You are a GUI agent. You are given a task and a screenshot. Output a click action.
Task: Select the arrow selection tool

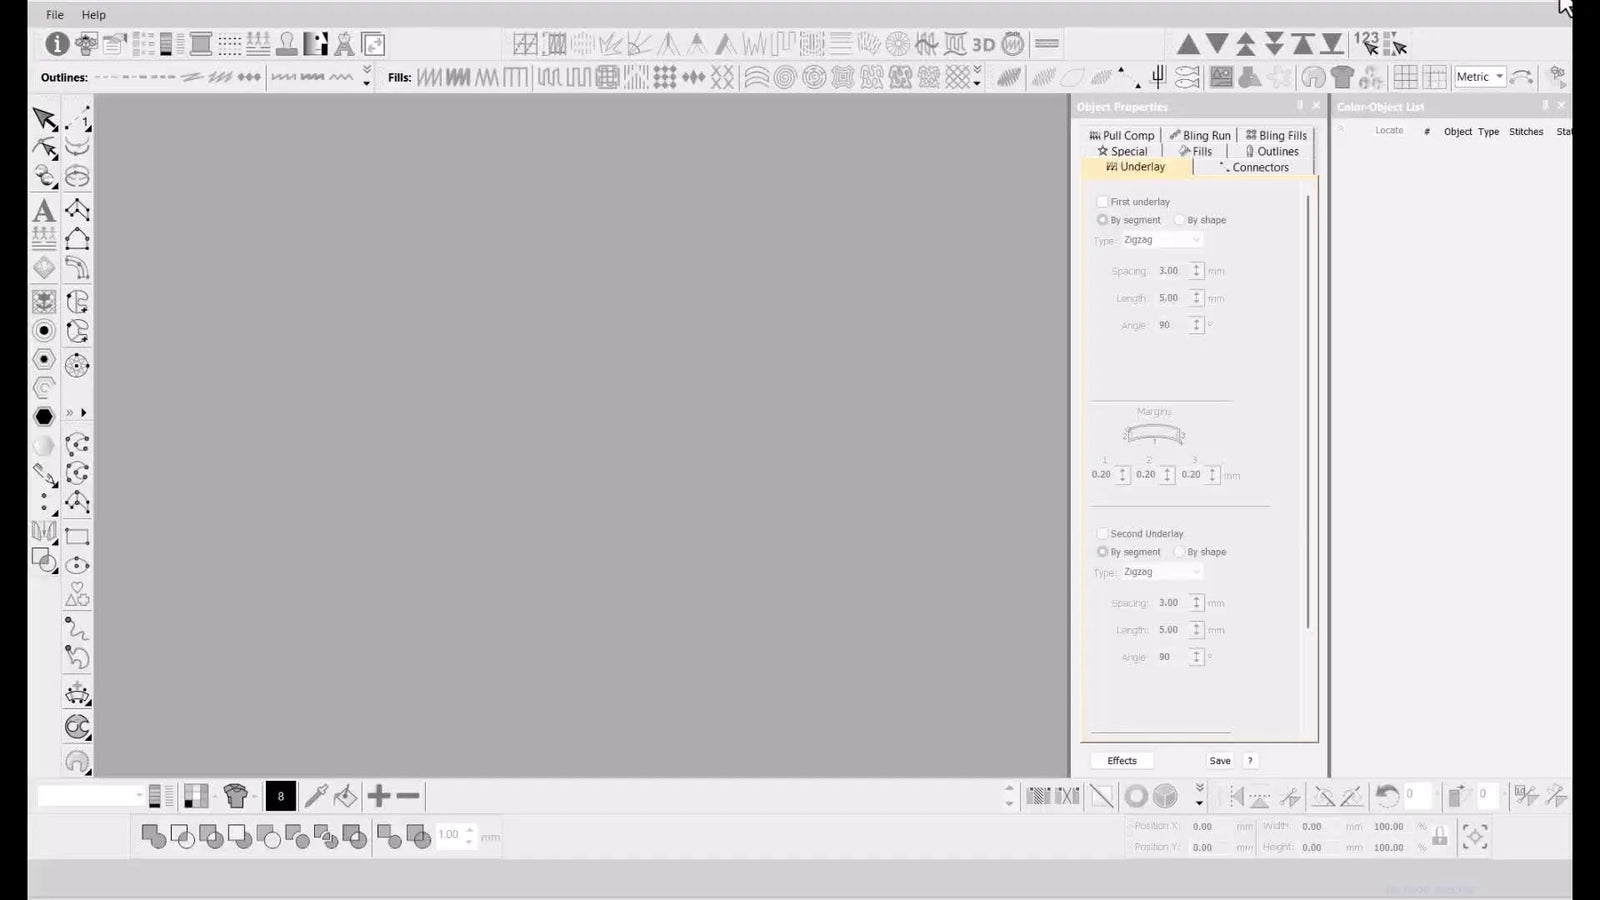click(x=44, y=119)
